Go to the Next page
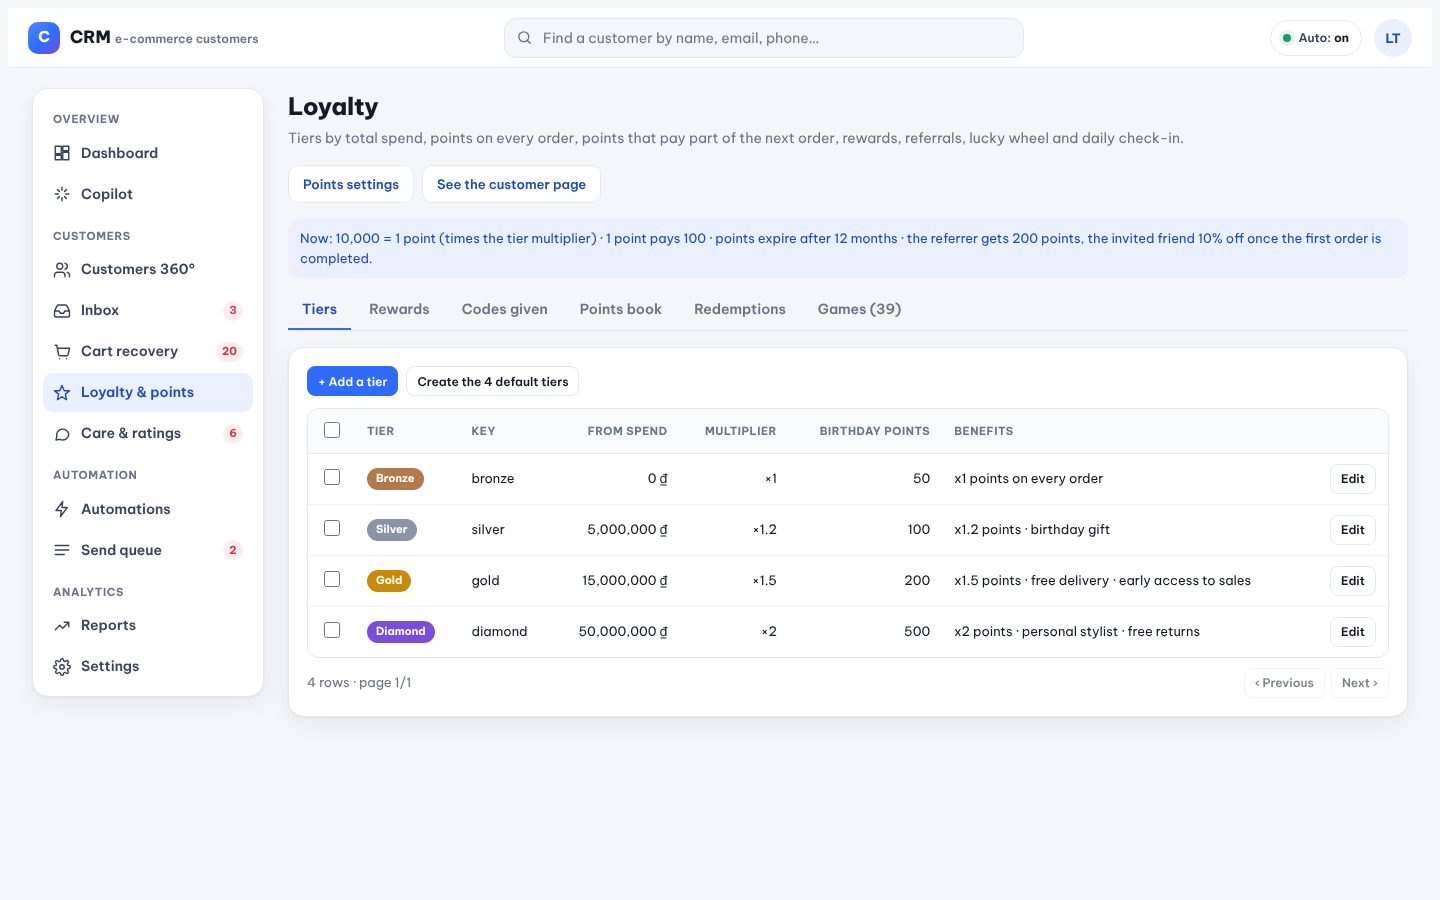Screen dimensions: 1440x900 [x=1360, y=683]
